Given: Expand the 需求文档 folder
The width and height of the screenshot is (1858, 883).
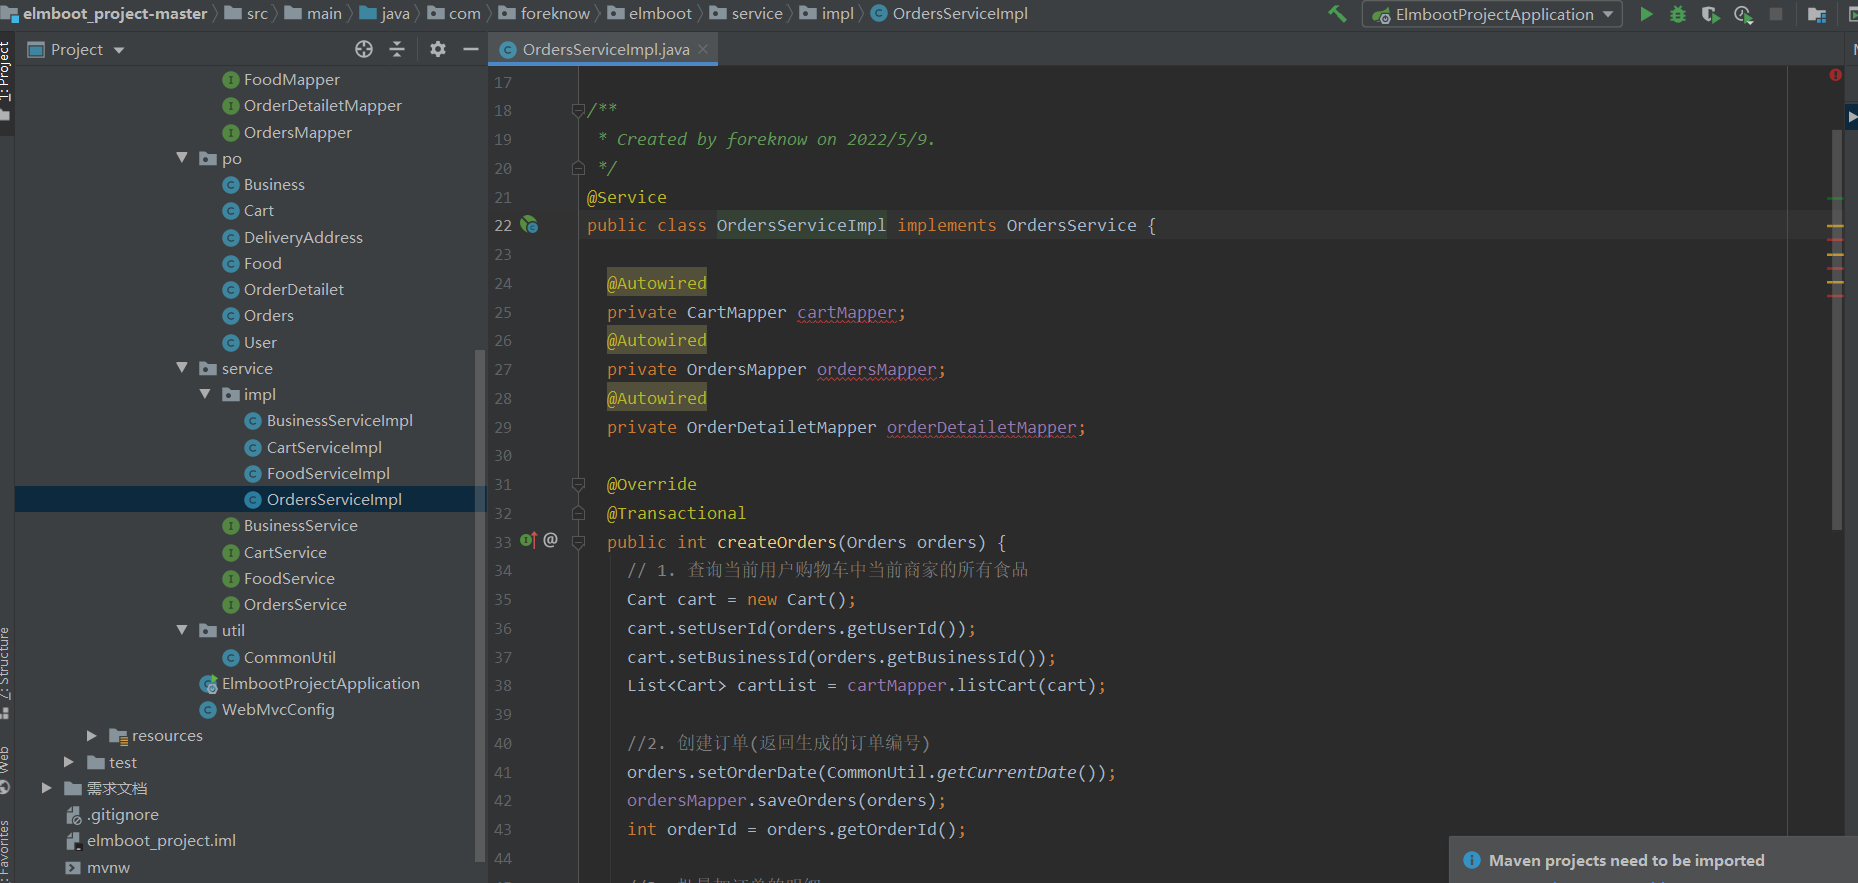Looking at the screenshot, I should [46, 788].
